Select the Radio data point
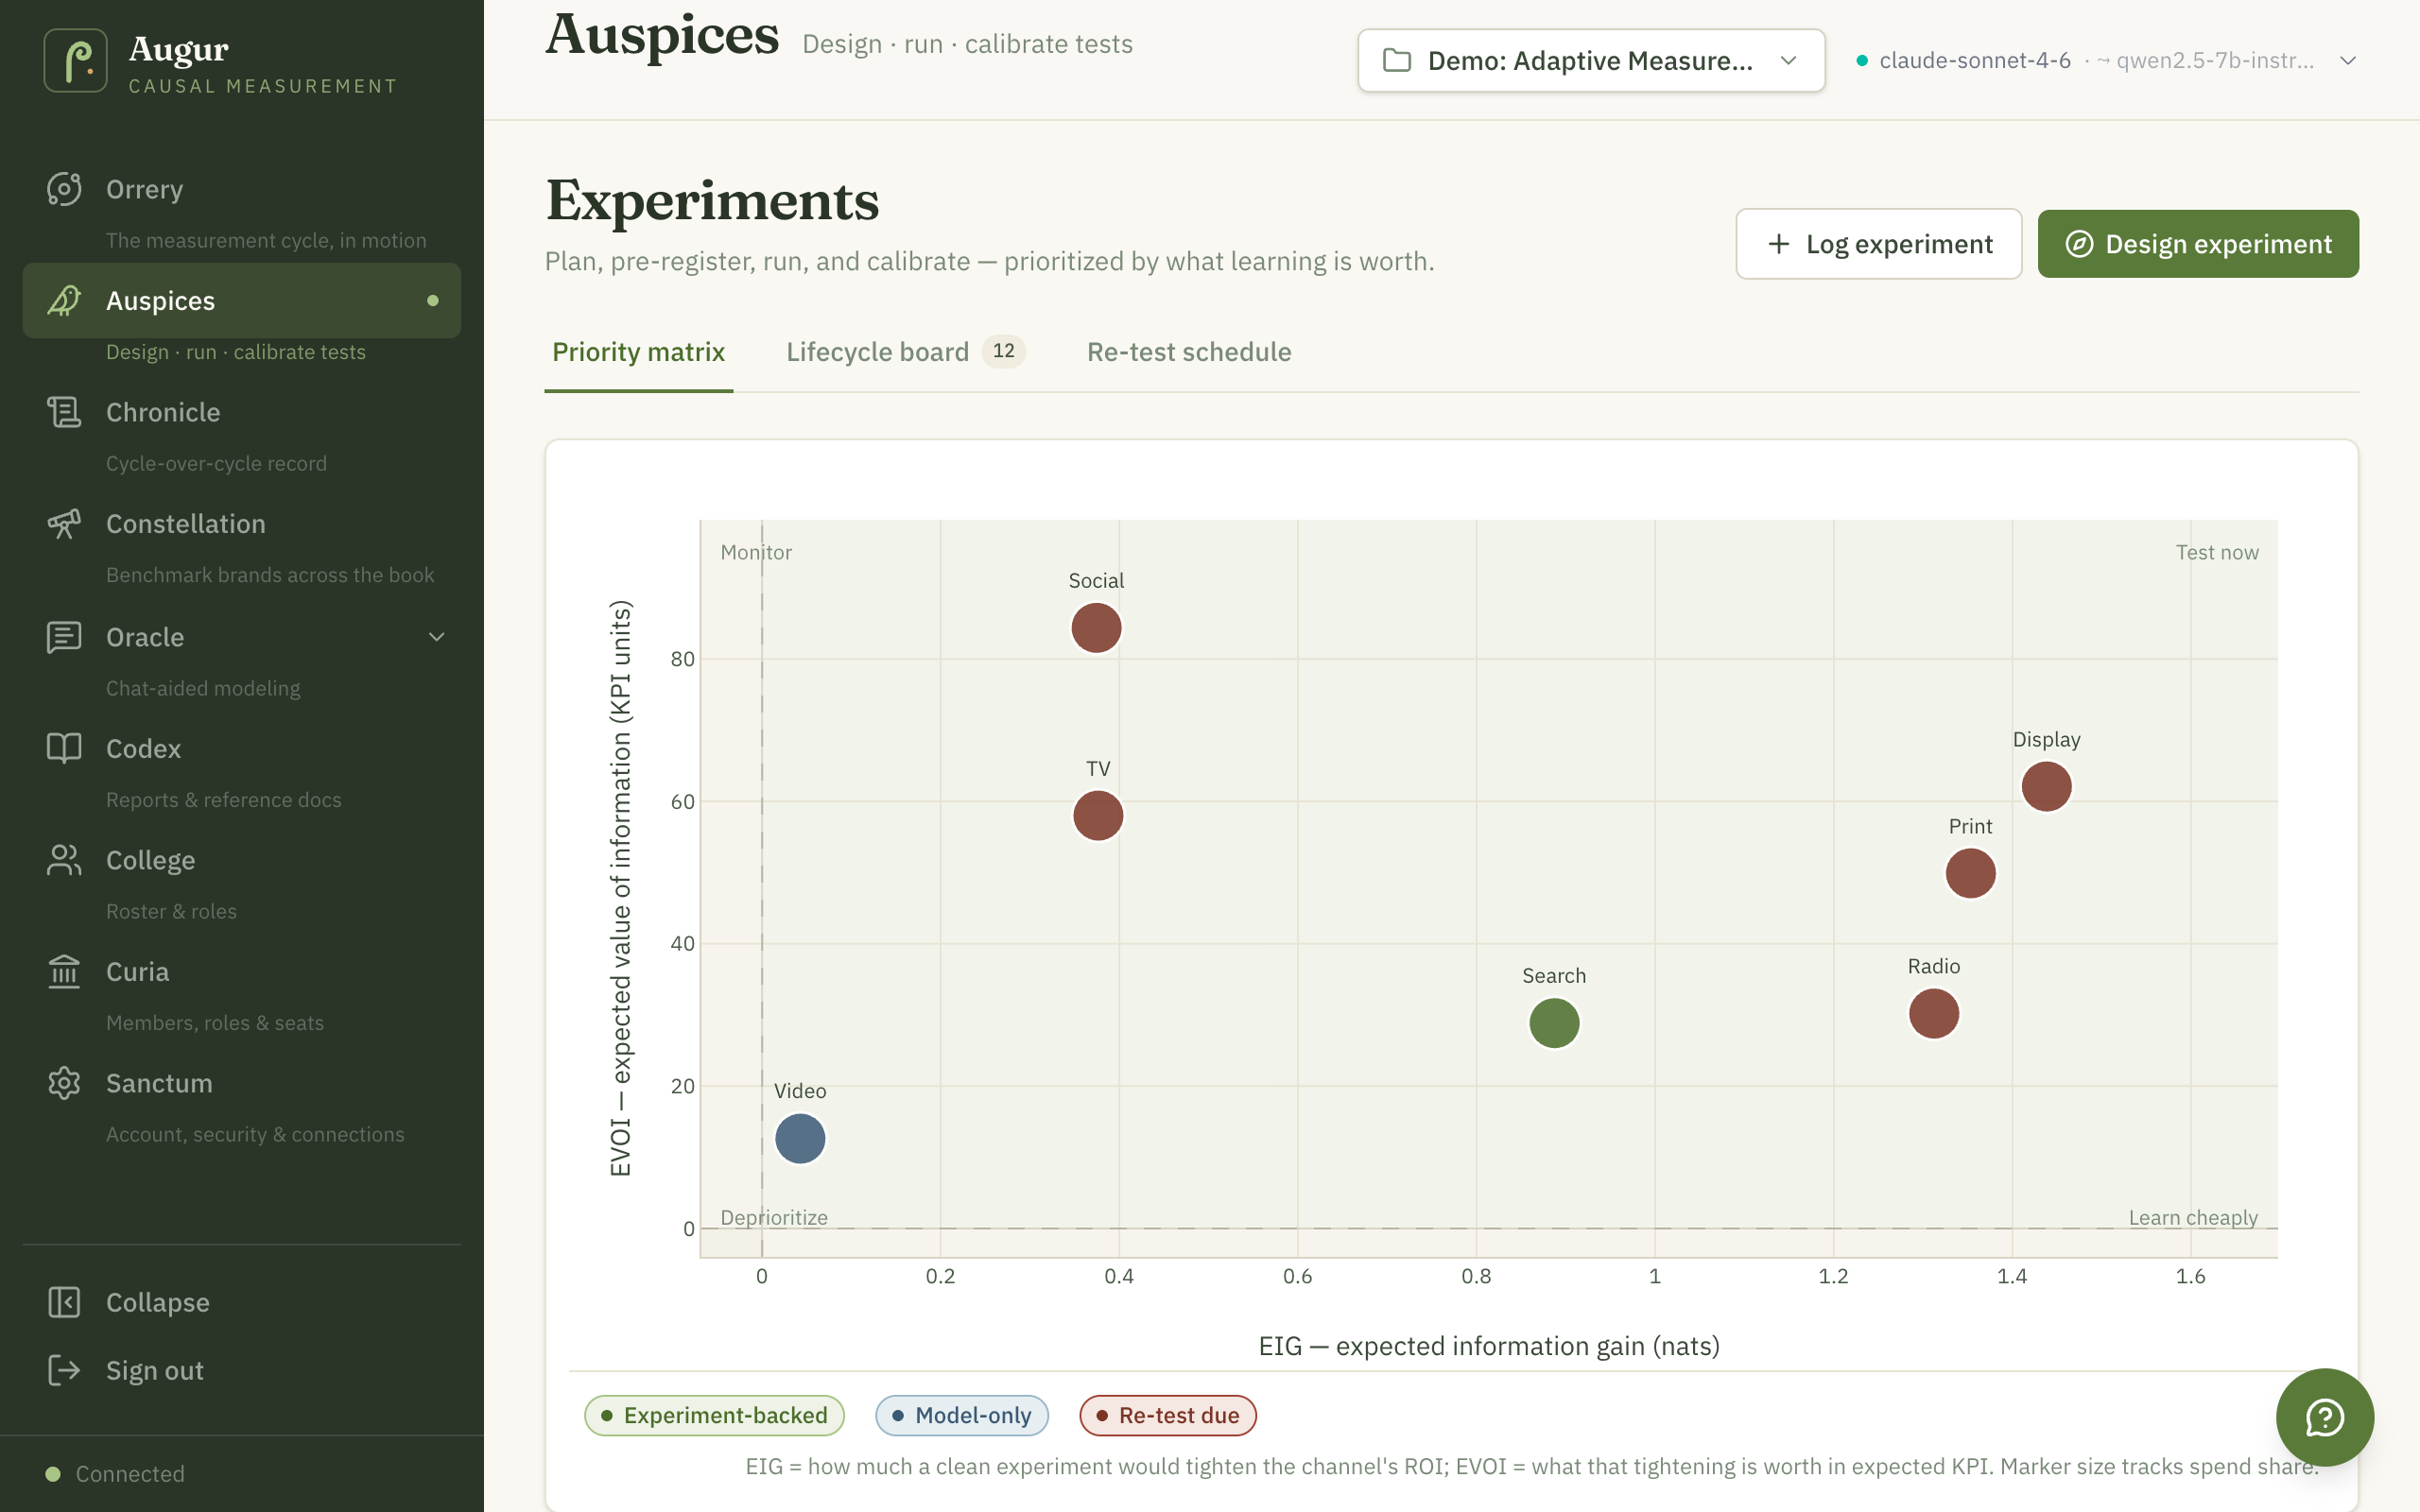 (x=1933, y=1014)
